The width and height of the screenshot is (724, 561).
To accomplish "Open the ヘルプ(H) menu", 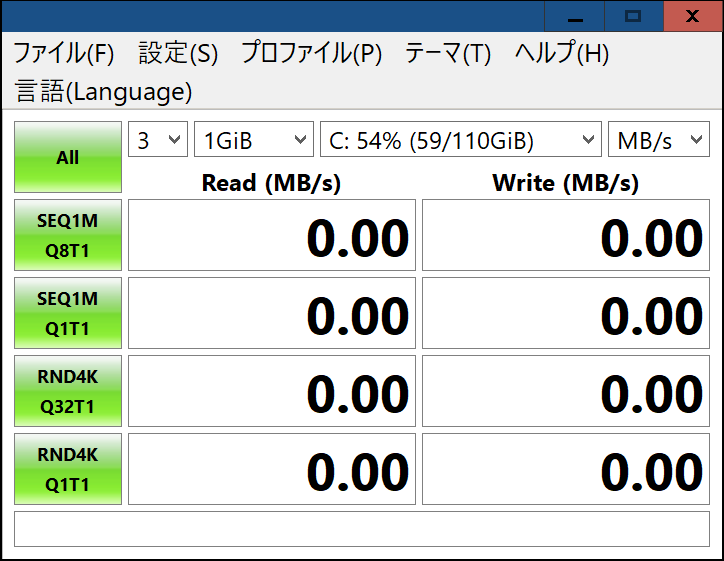I will (562, 53).
